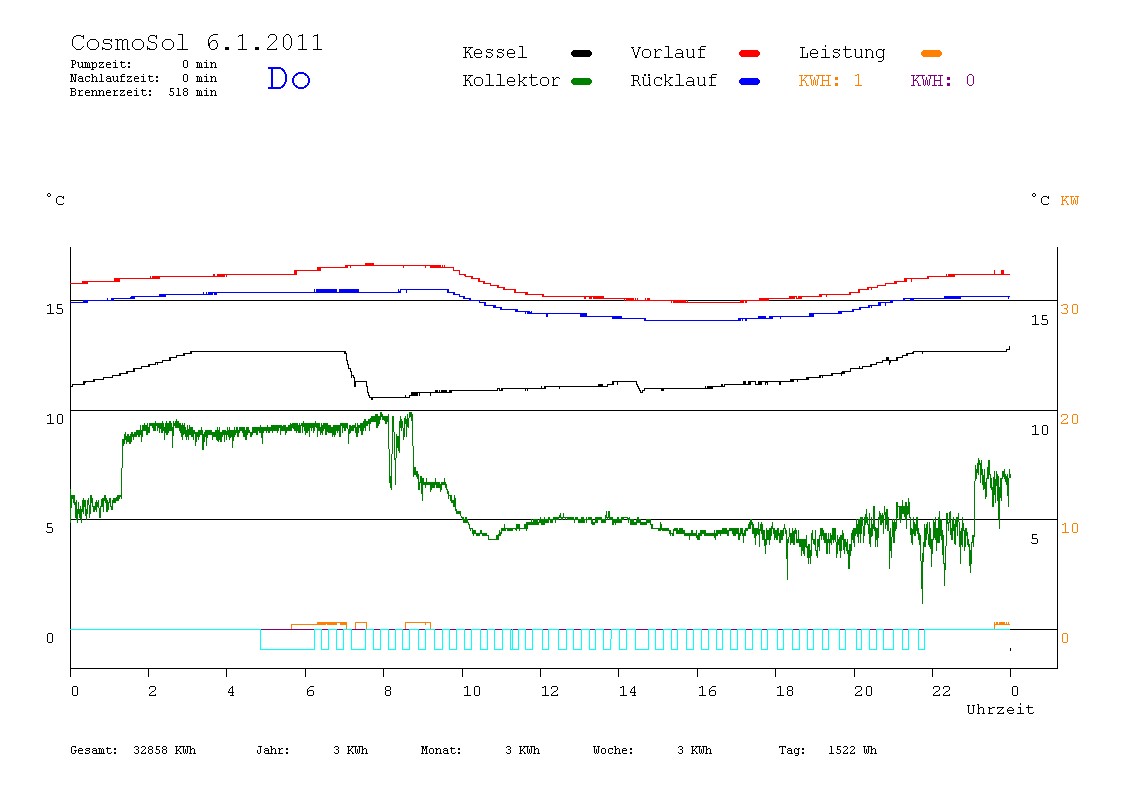Click the "Pumpzeit:" label
This screenshot has width=1148, height=812.
101,64
